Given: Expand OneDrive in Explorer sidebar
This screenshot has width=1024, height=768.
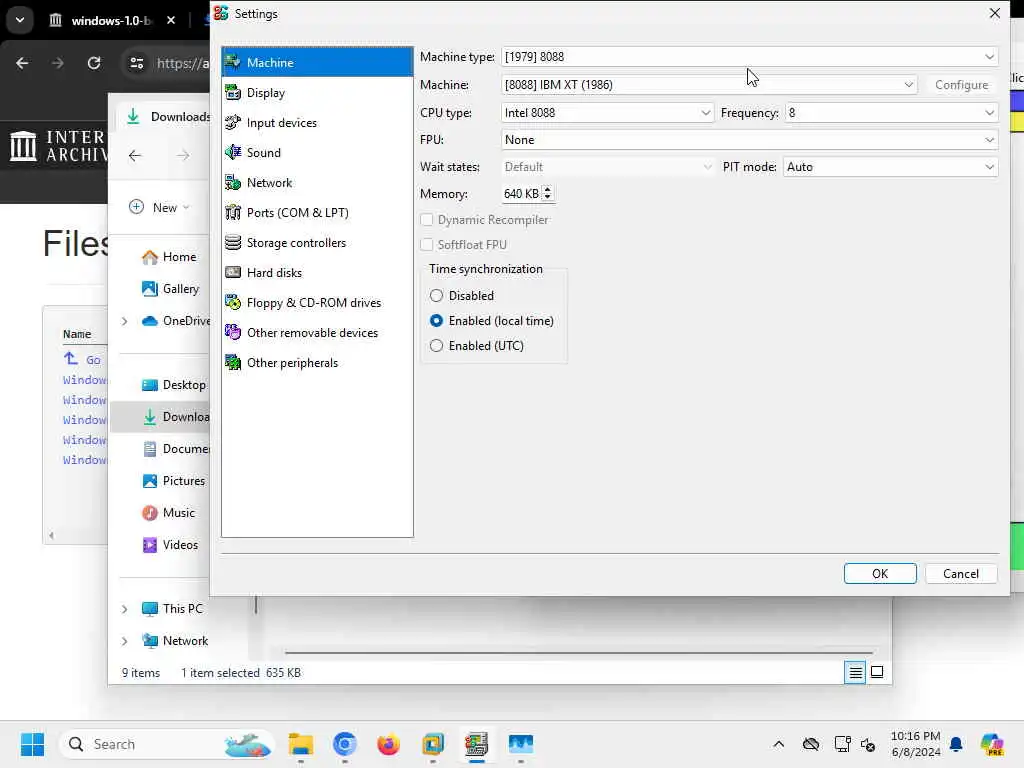Looking at the screenshot, I should point(124,321).
